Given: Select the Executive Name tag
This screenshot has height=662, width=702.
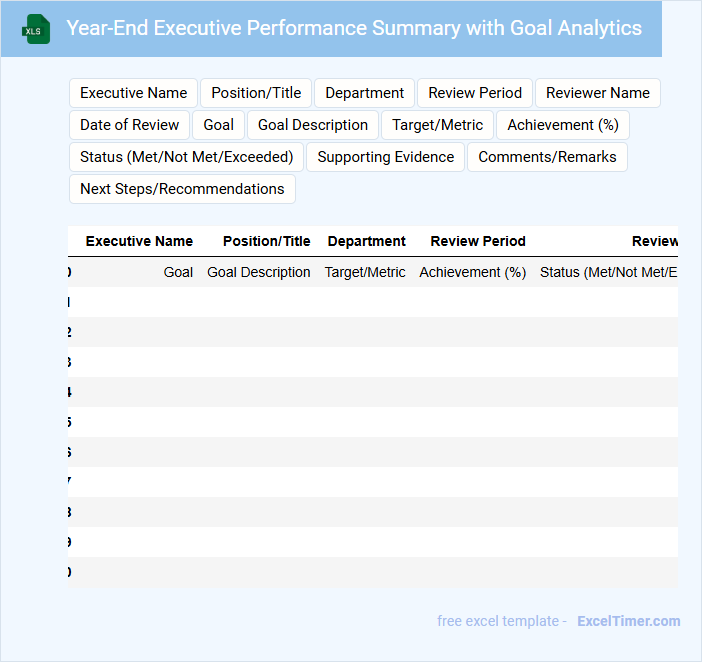Looking at the screenshot, I should pos(134,93).
